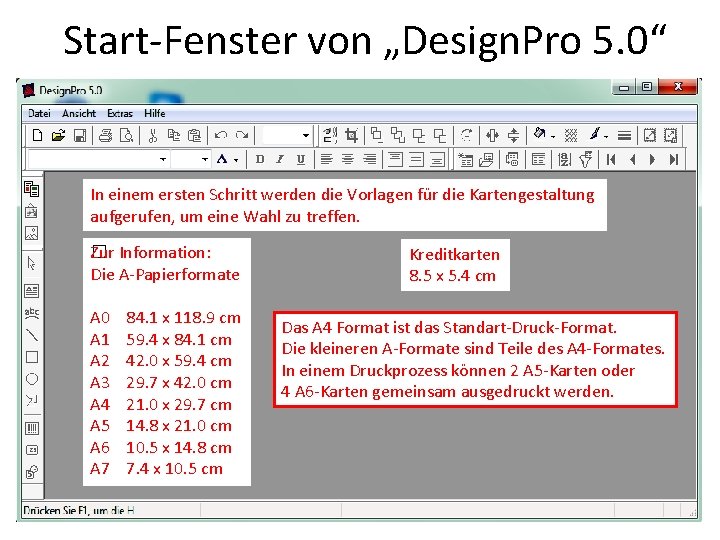Toggle italic formatting
The height and width of the screenshot is (540, 720).
click(280, 159)
